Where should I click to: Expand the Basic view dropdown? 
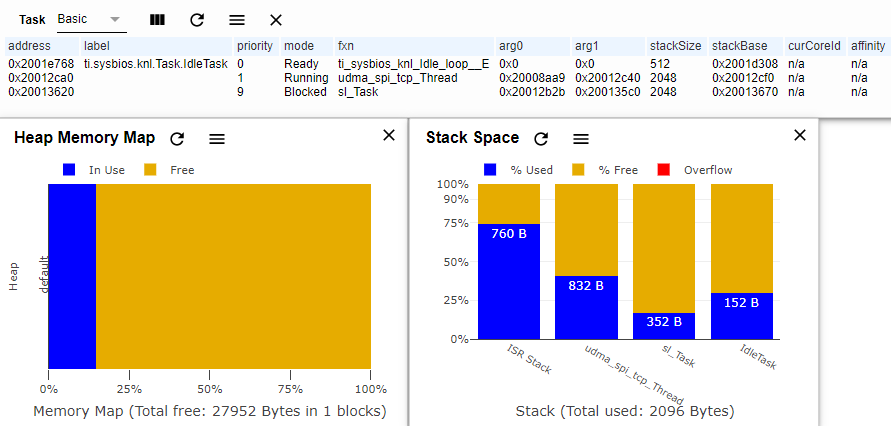click(91, 19)
